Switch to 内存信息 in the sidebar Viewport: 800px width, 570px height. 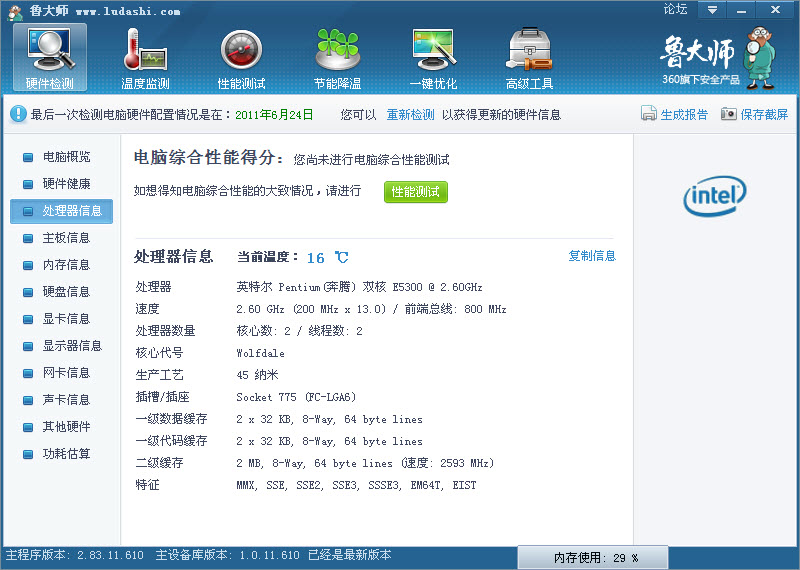[x=66, y=265]
